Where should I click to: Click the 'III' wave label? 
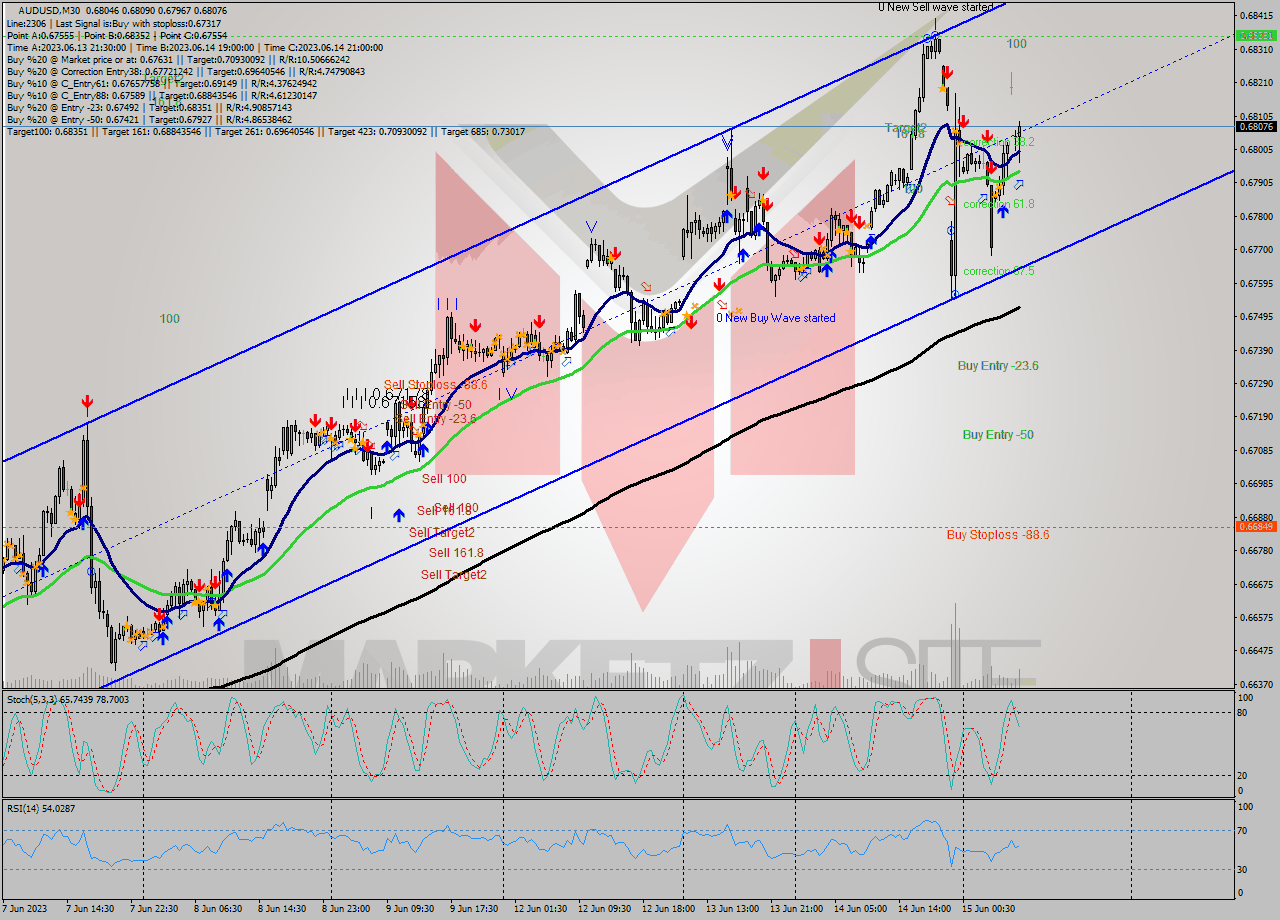pos(447,303)
